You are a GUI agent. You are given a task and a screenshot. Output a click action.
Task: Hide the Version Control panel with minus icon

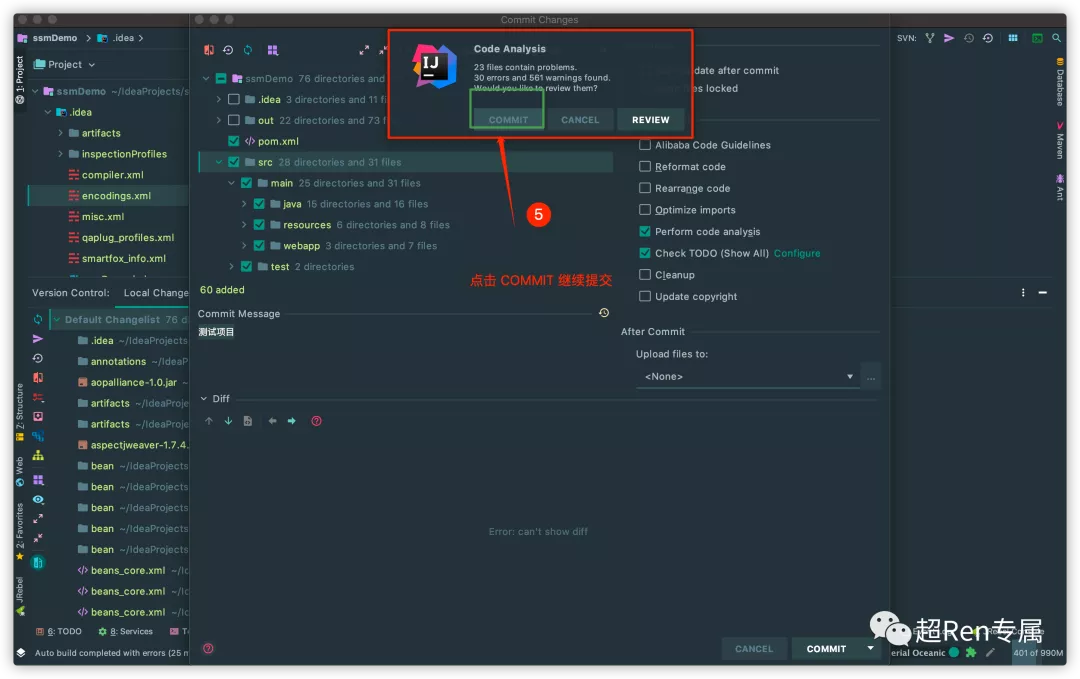click(1043, 293)
